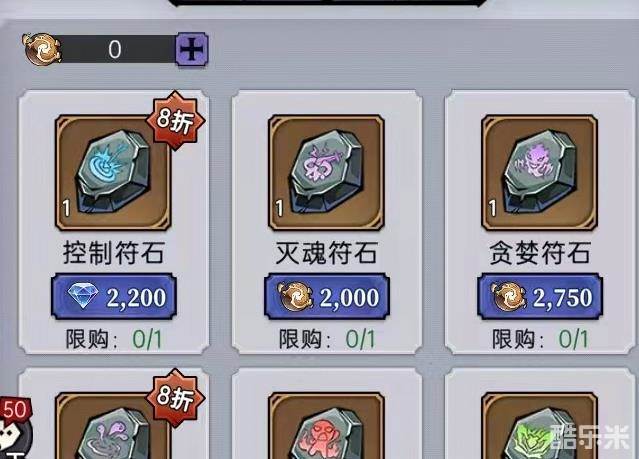Buy 控制符石 for 2,200 diamonds
The width and height of the screenshot is (639, 459).
pyautogui.click(x=114, y=296)
